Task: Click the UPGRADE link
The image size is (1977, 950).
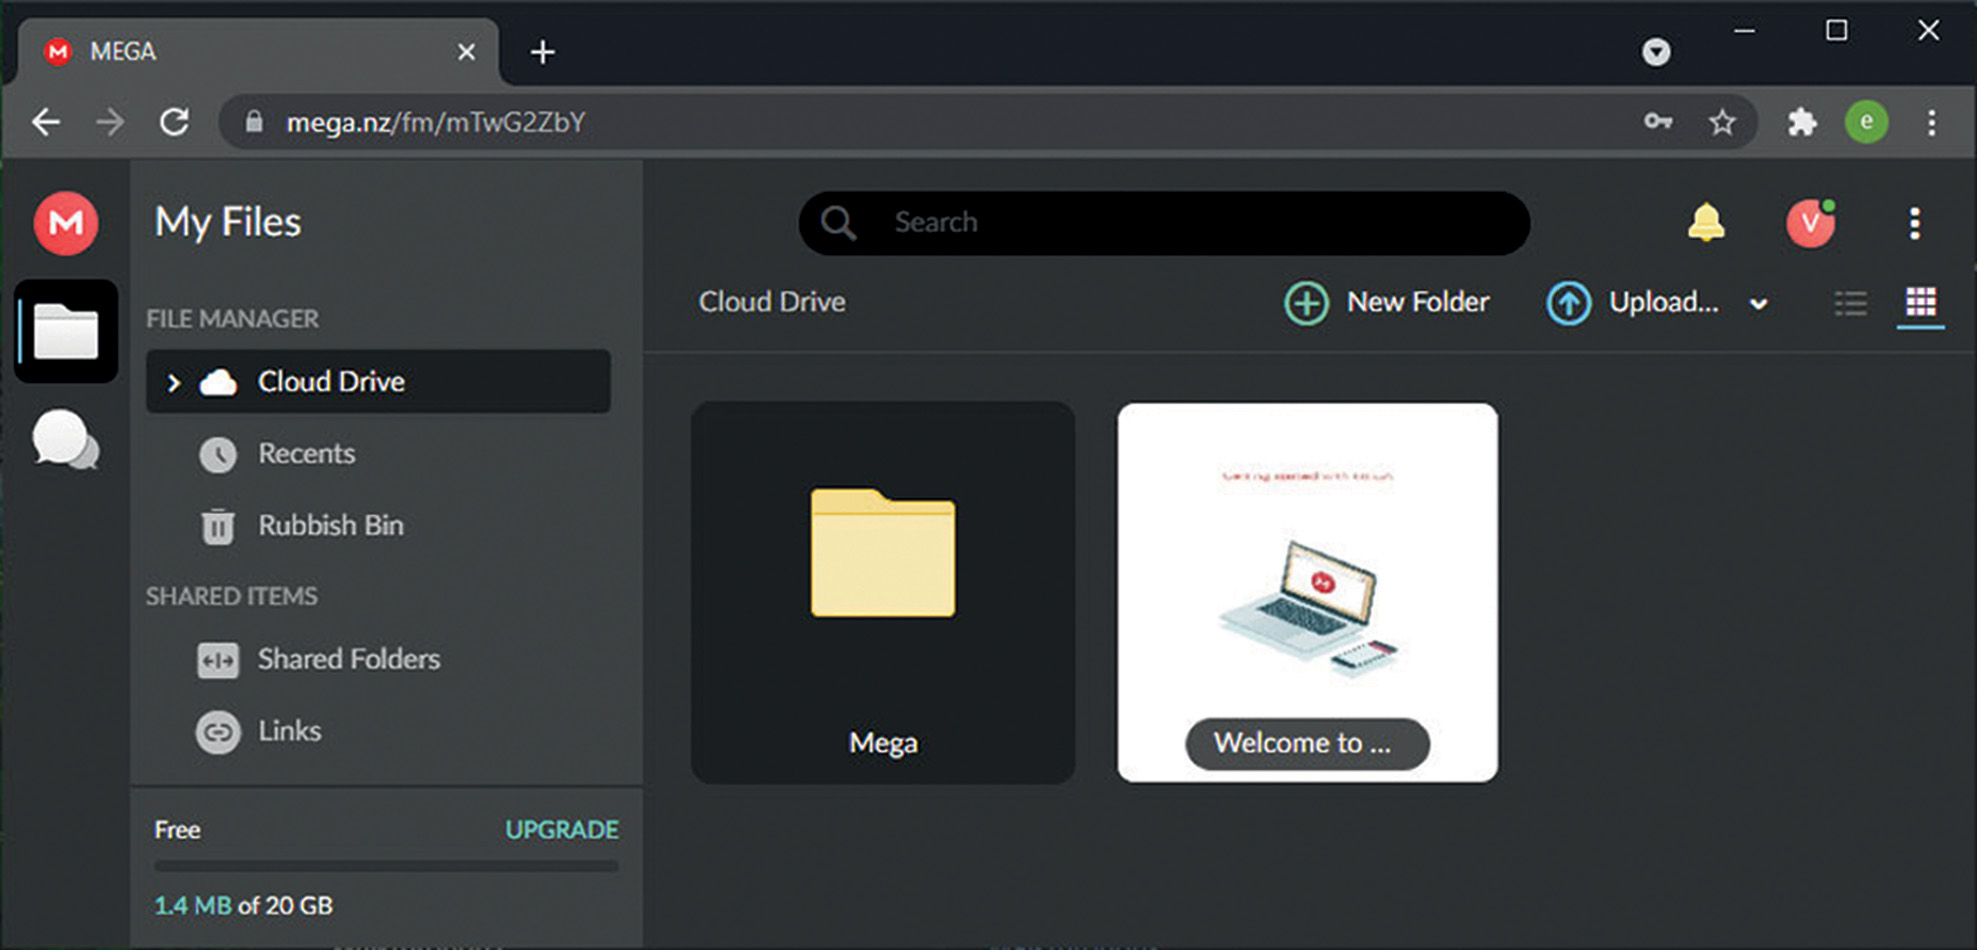Action: 562,830
